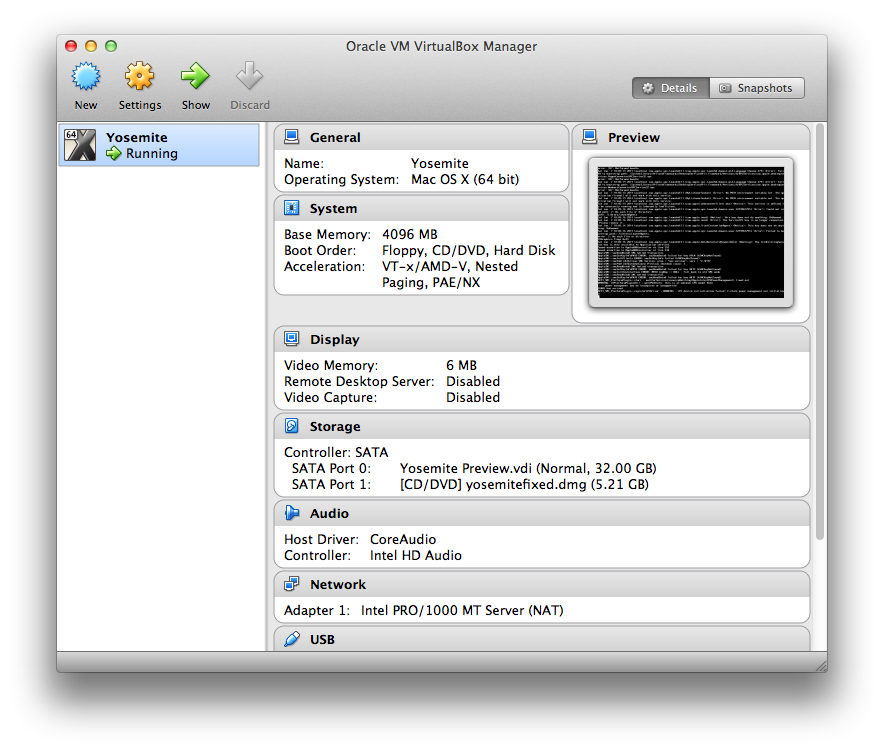884x751 pixels.
Task: Click the New virtual machine icon
Action: [86, 76]
